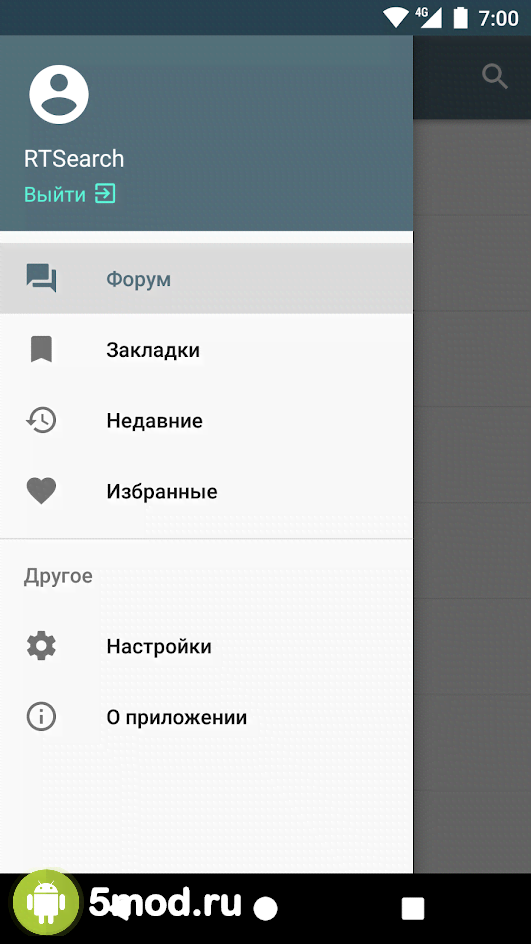Screen dimensions: 531x944
Task: Open Настройки from the drawer
Action: (206, 647)
